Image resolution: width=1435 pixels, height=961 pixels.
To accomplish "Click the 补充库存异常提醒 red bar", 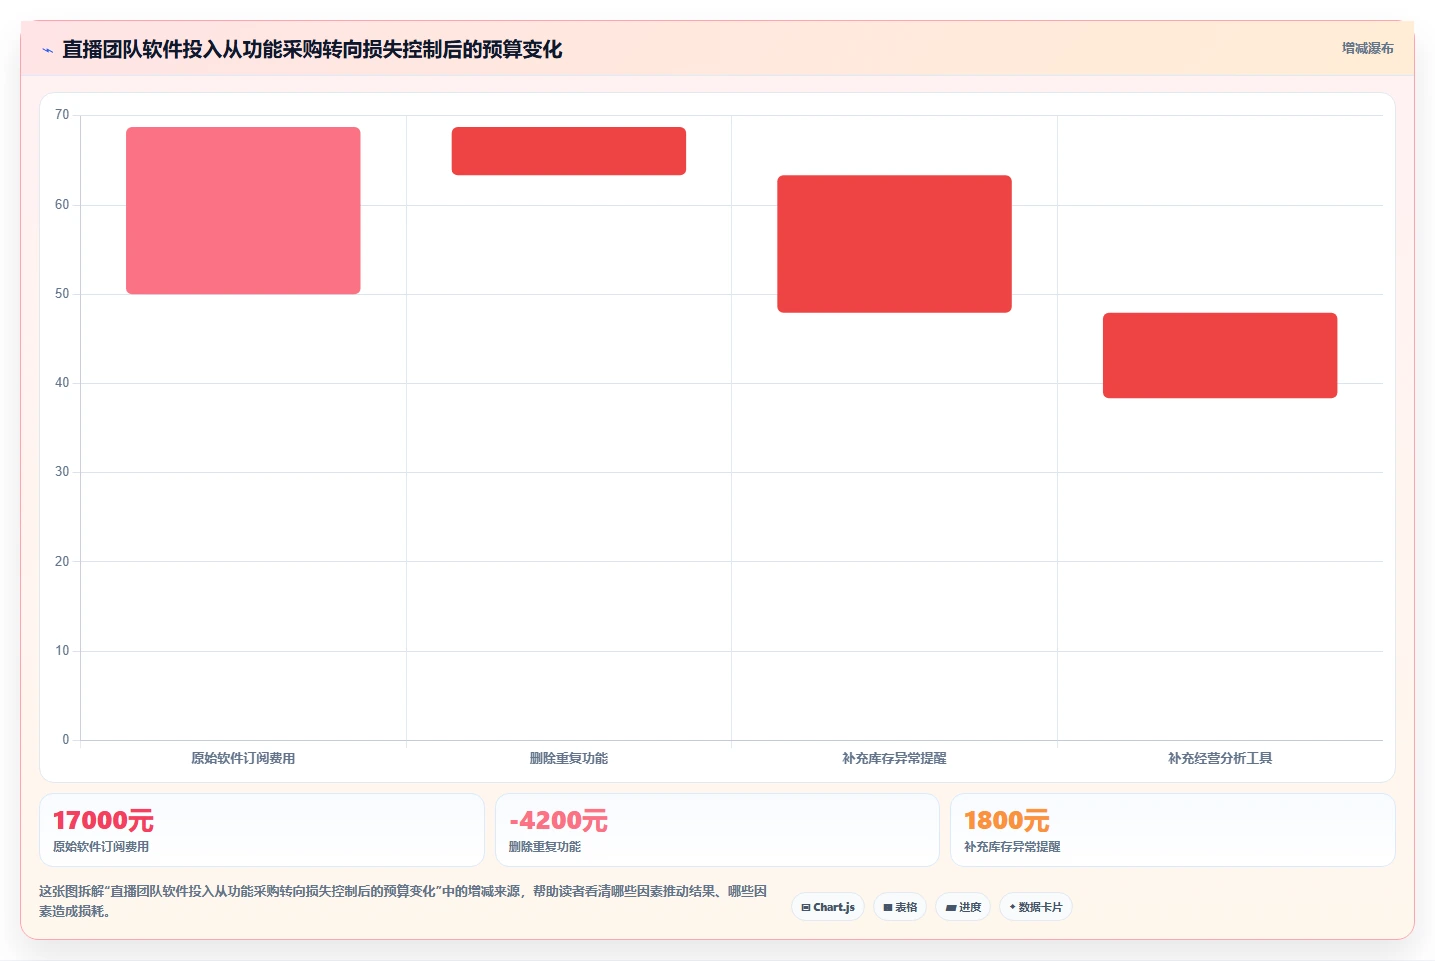I will 894,244.
